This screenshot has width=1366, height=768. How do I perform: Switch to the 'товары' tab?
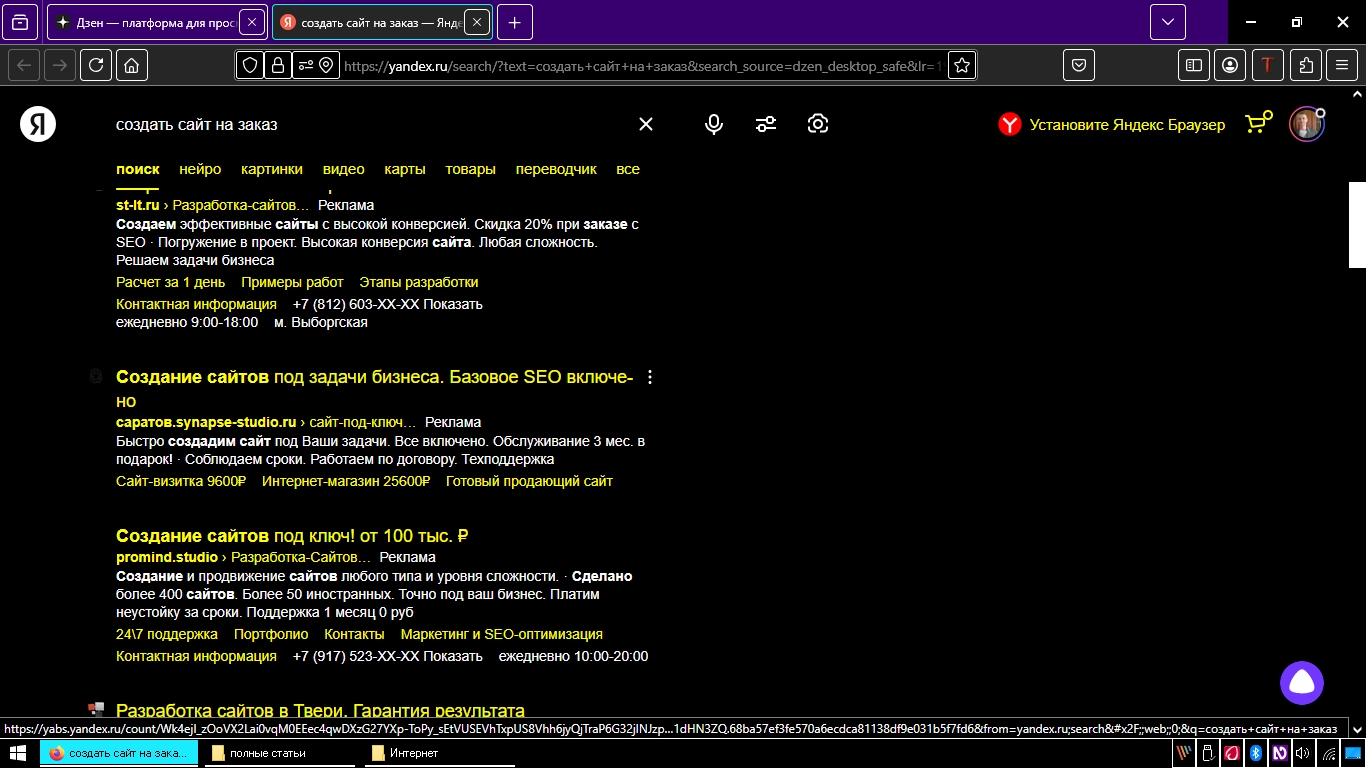[471, 169]
